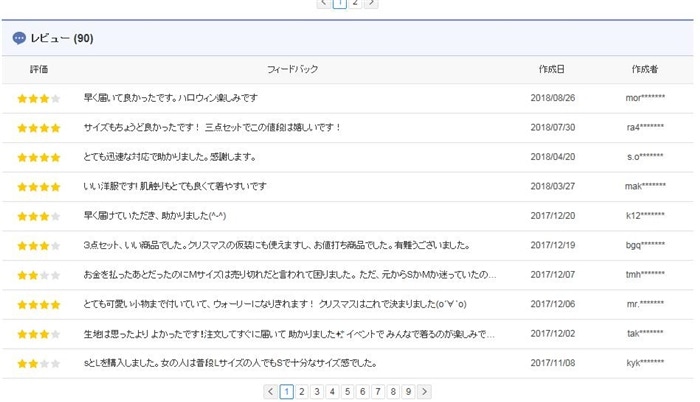The image size is (700, 402).
Task: Go to page 2 in bottom pagination
Action: coord(302,392)
